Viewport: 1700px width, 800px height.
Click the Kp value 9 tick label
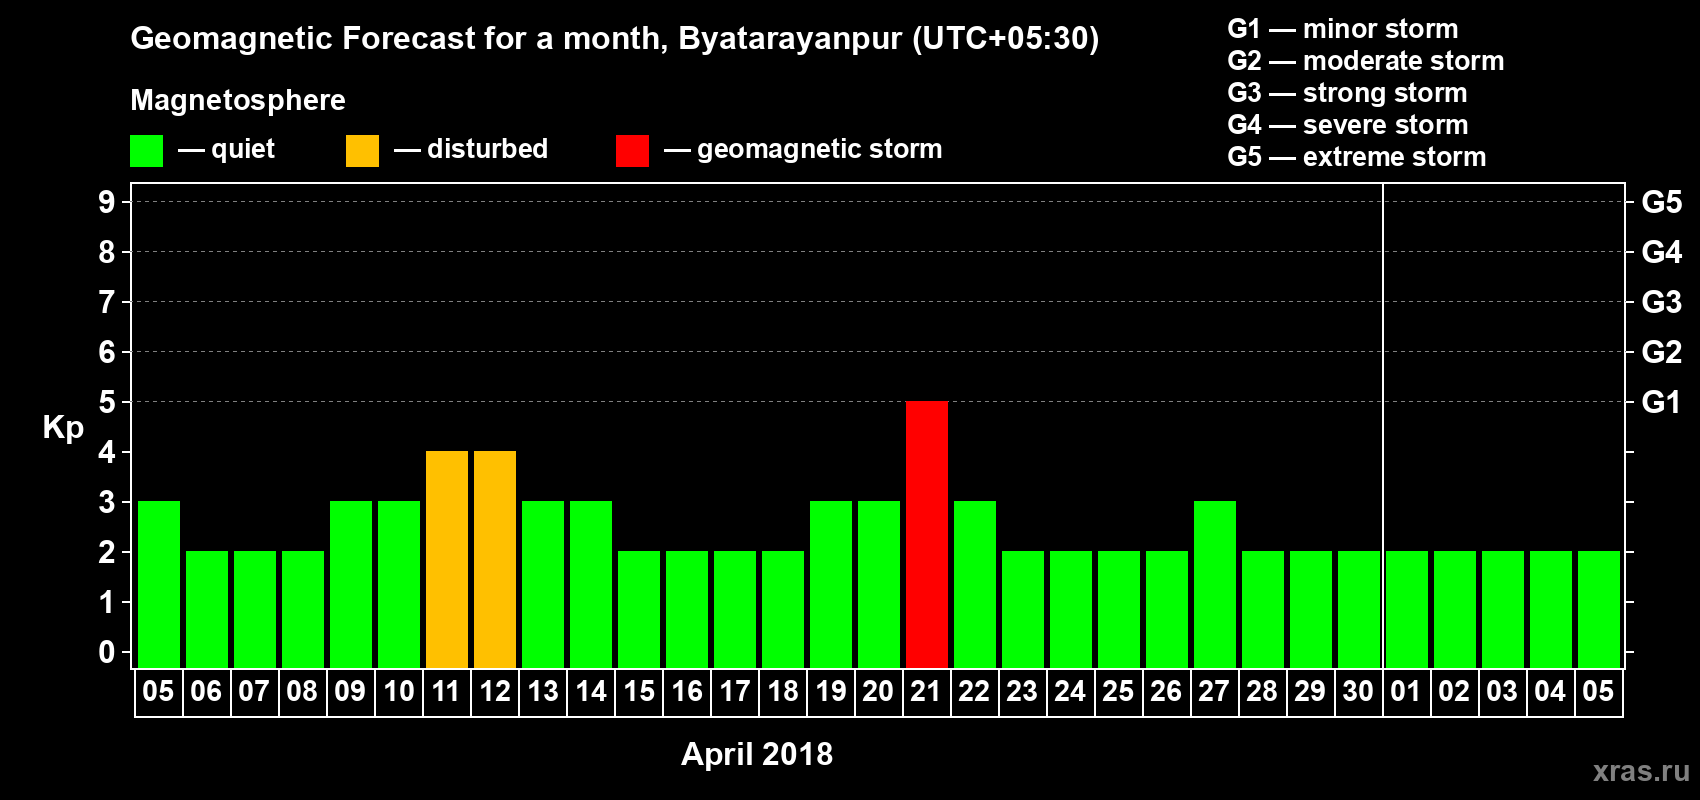point(107,202)
